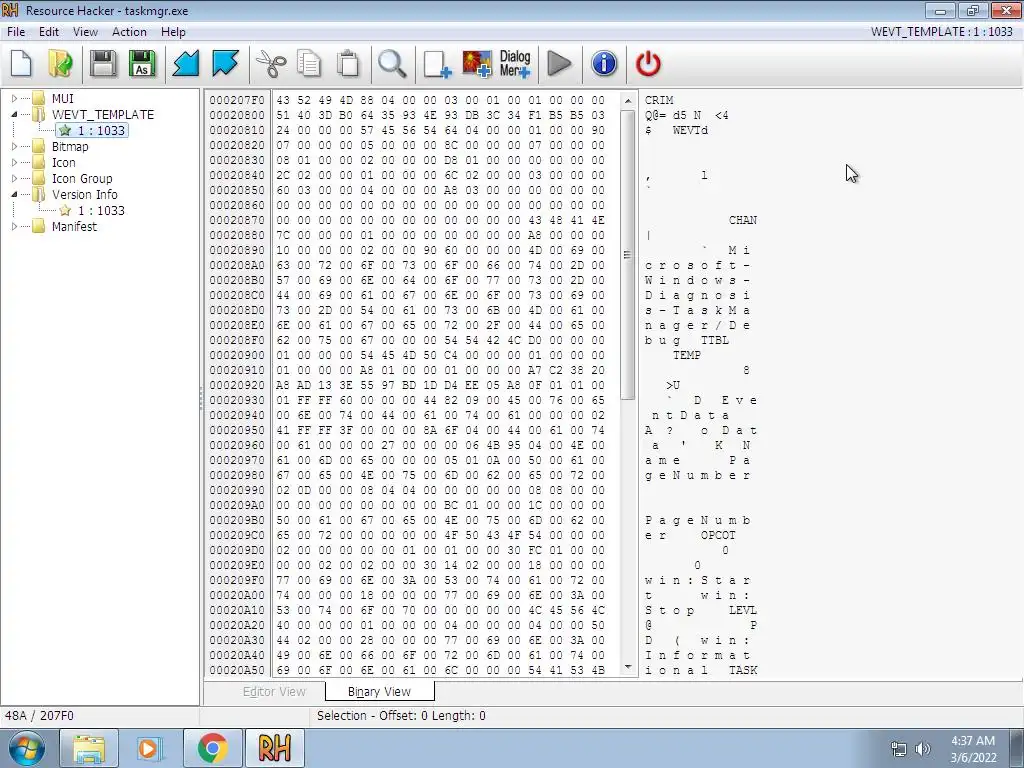The width and height of the screenshot is (1024, 768).
Task: Open a file with the Open folder icon
Action: [x=61, y=64]
